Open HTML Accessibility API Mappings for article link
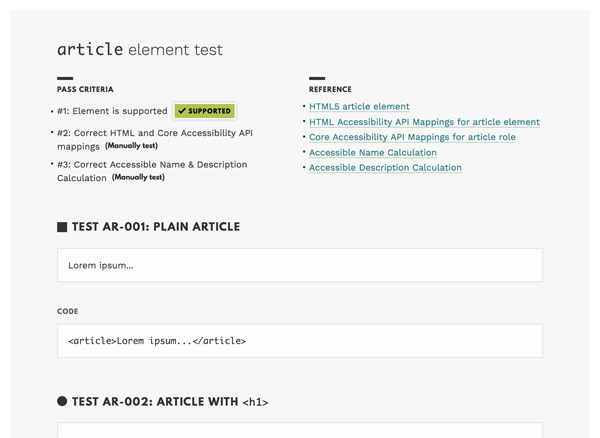Screen dimensions: 600x438 (424, 122)
